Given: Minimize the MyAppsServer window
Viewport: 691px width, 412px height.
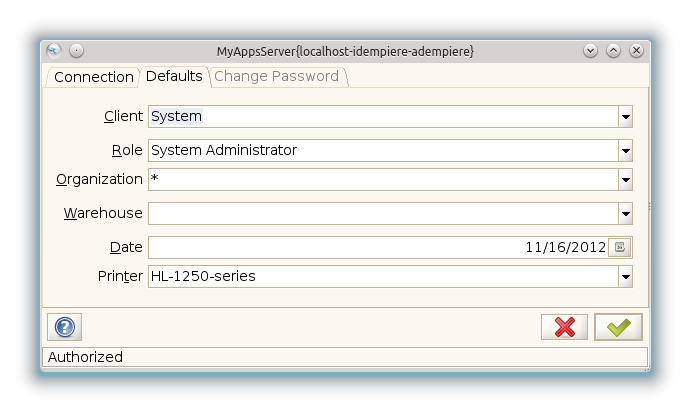Looking at the screenshot, I should [x=590, y=50].
